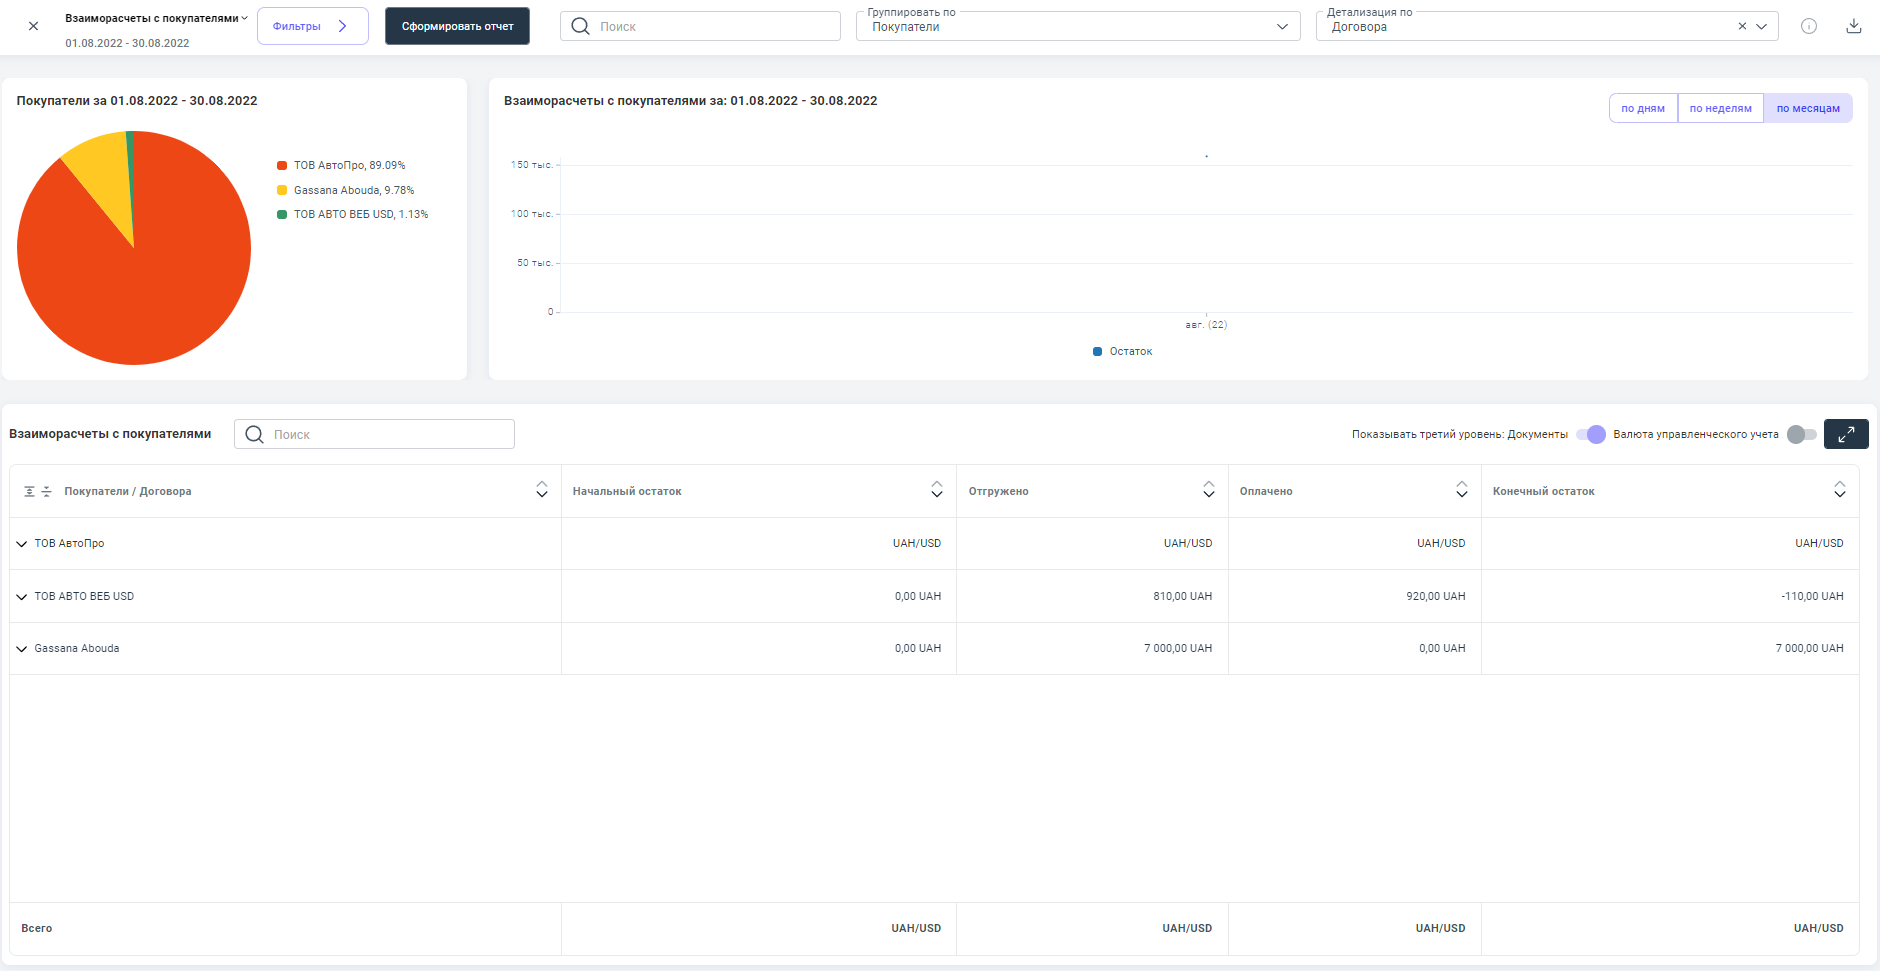Click the expand all rows icon
The height and width of the screenshot is (971, 1880).
pyautogui.click(x=29, y=491)
